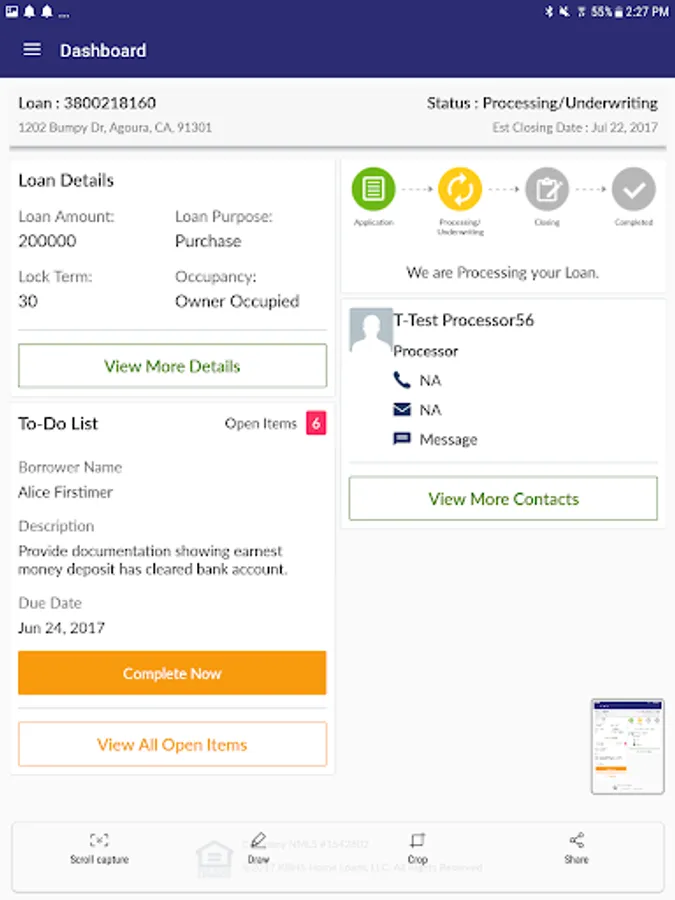The height and width of the screenshot is (900, 675).
Task: Tap the green Application stage icon
Action: pos(373,188)
